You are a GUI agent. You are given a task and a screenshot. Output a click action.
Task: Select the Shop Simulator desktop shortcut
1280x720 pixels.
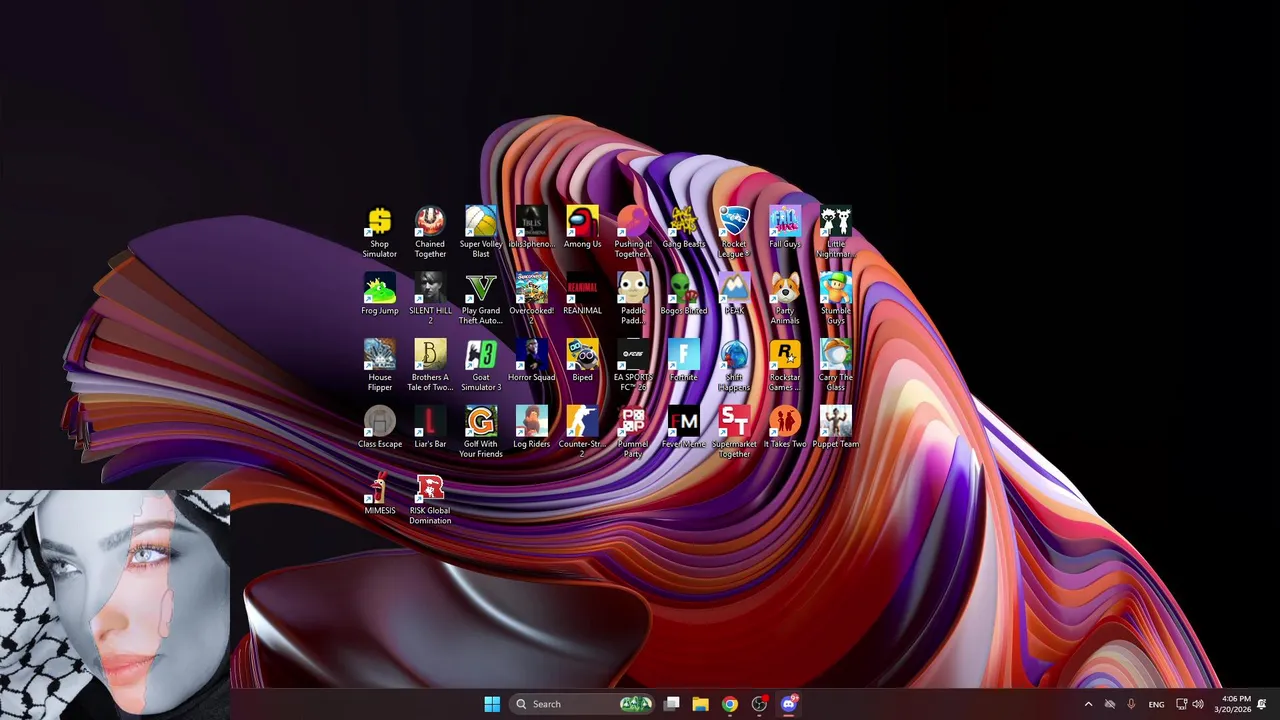(x=379, y=232)
